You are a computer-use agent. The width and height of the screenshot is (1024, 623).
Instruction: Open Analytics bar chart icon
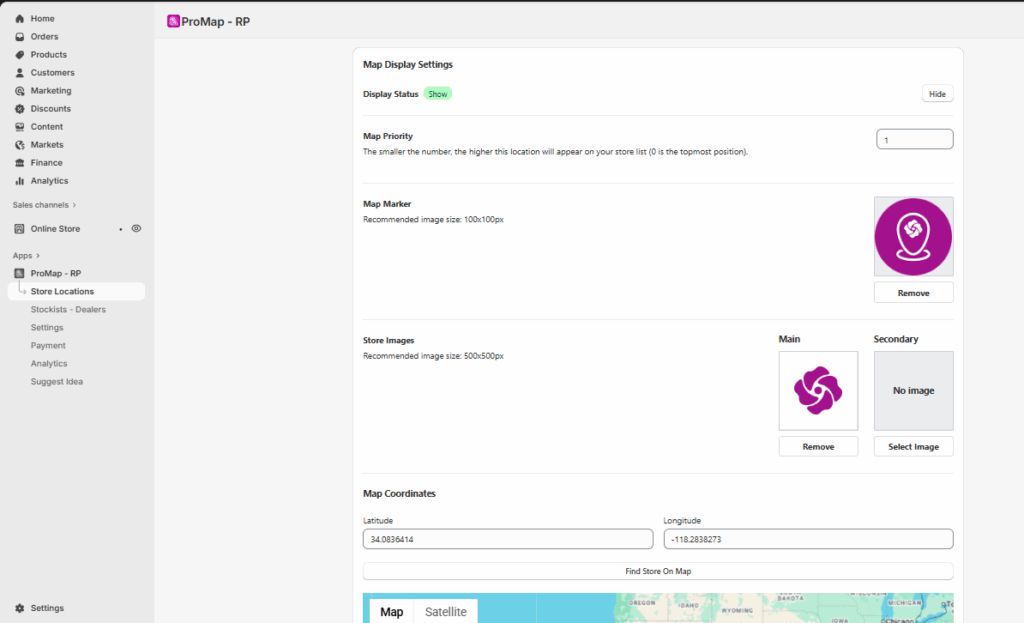tap(19, 181)
